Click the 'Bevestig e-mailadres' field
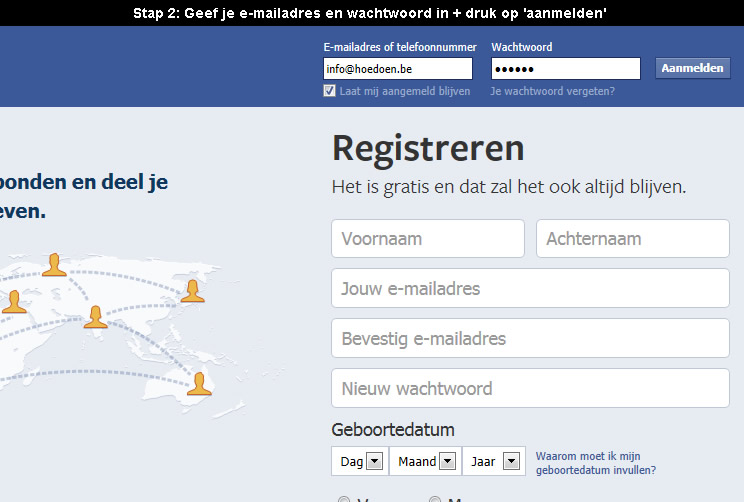Image resolution: width=744 pixels, height=502 pixels. 530,338
